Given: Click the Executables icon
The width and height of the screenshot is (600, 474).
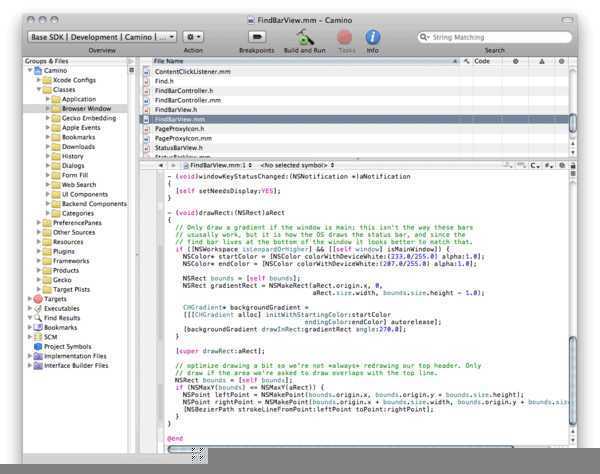Looking at the screenshot, I should pyautogui.click(x=38, y=308).
